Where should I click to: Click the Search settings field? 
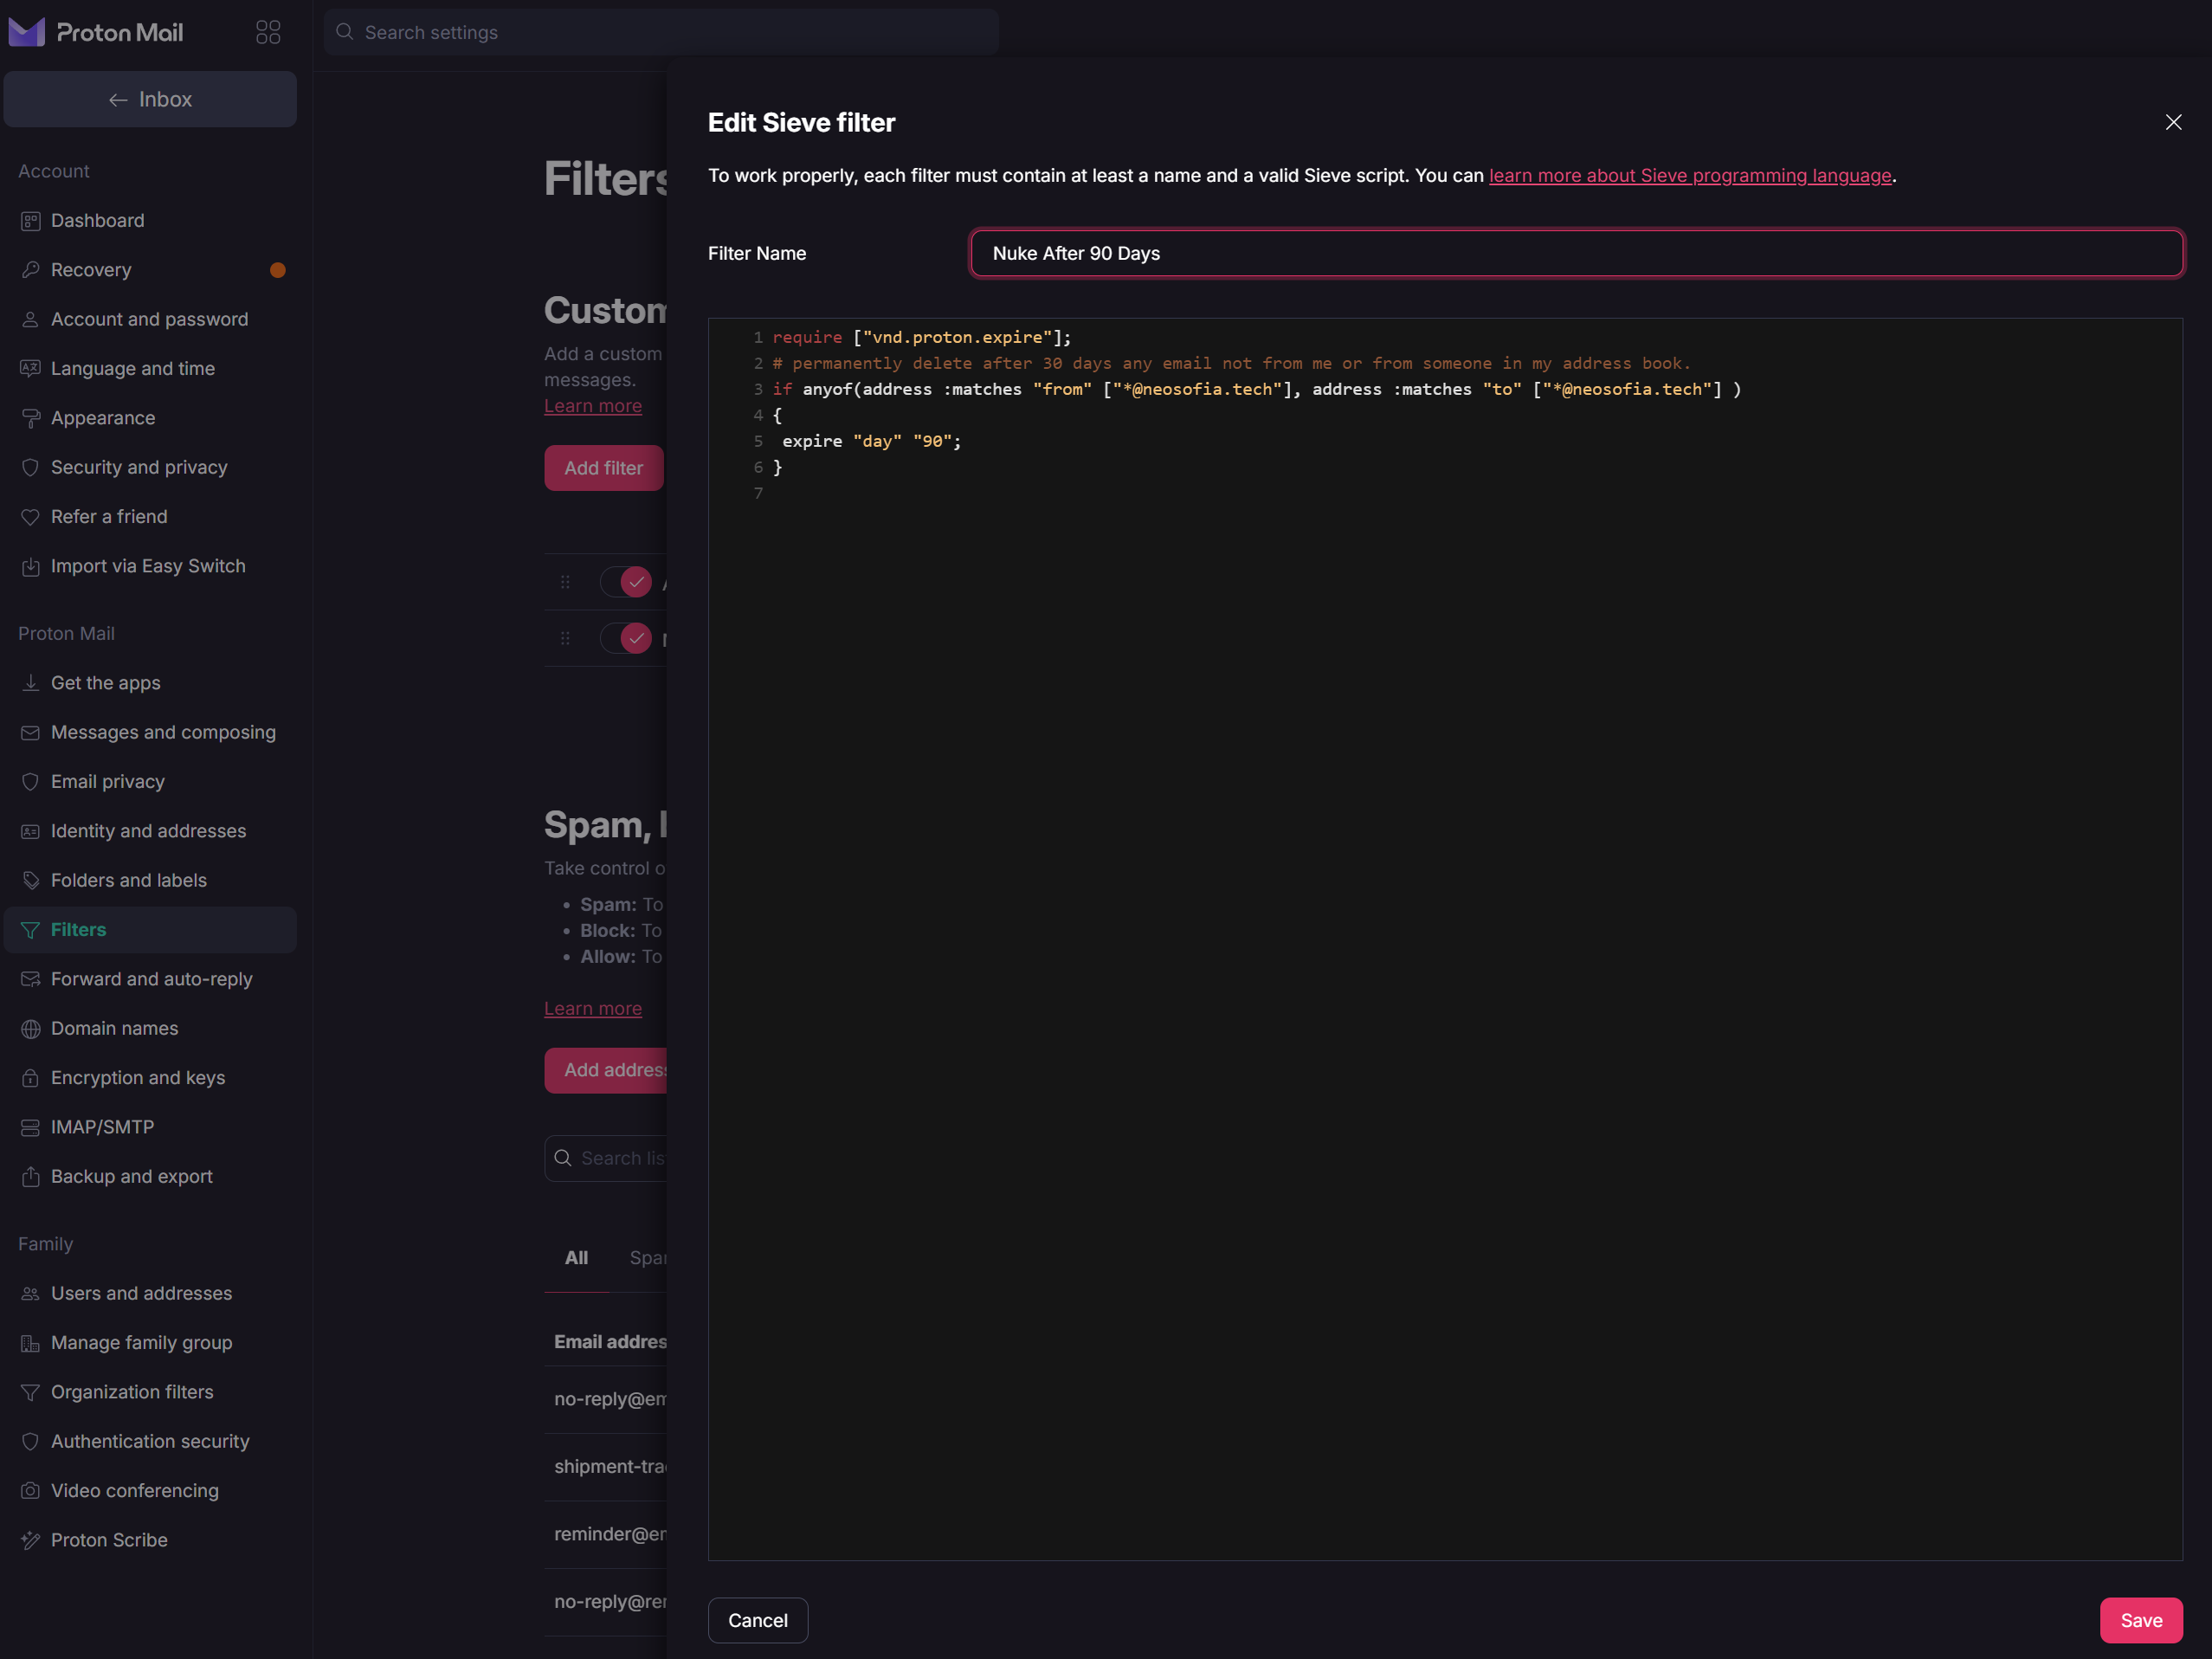pyautogui.click(x=661, y=32)
